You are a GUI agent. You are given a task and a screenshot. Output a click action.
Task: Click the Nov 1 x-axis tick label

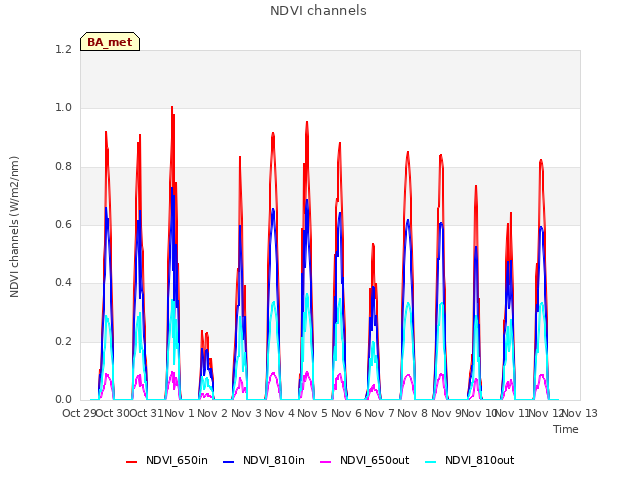click(x=180, y=413)
